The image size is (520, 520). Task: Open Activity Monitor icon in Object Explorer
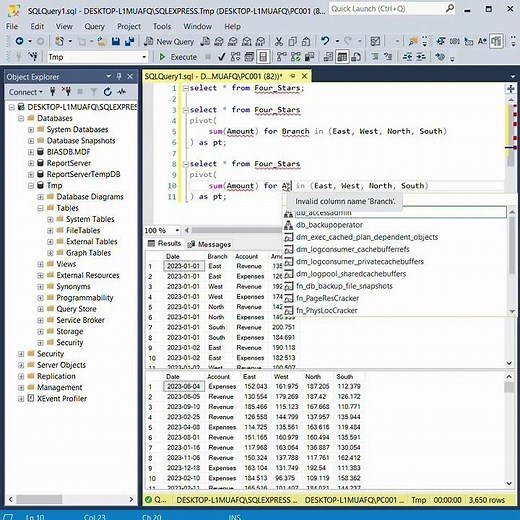click(x=121, y=91)
